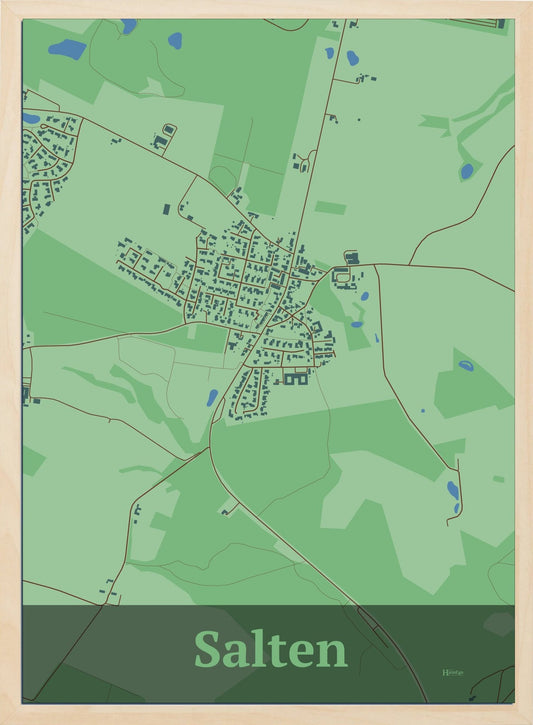This screenshot has height=725, width=533.
Task: Click the U-shaped building complex south of town
Action: click(x=296, y=380)
